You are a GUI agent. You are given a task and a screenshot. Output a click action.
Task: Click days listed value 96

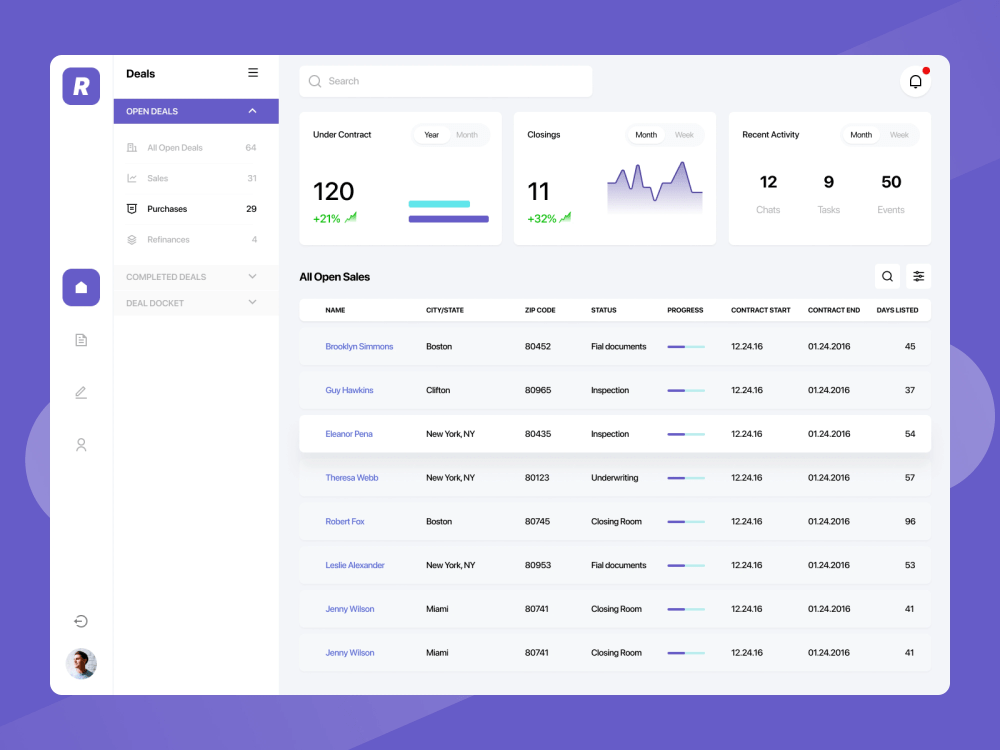[910, 522]
